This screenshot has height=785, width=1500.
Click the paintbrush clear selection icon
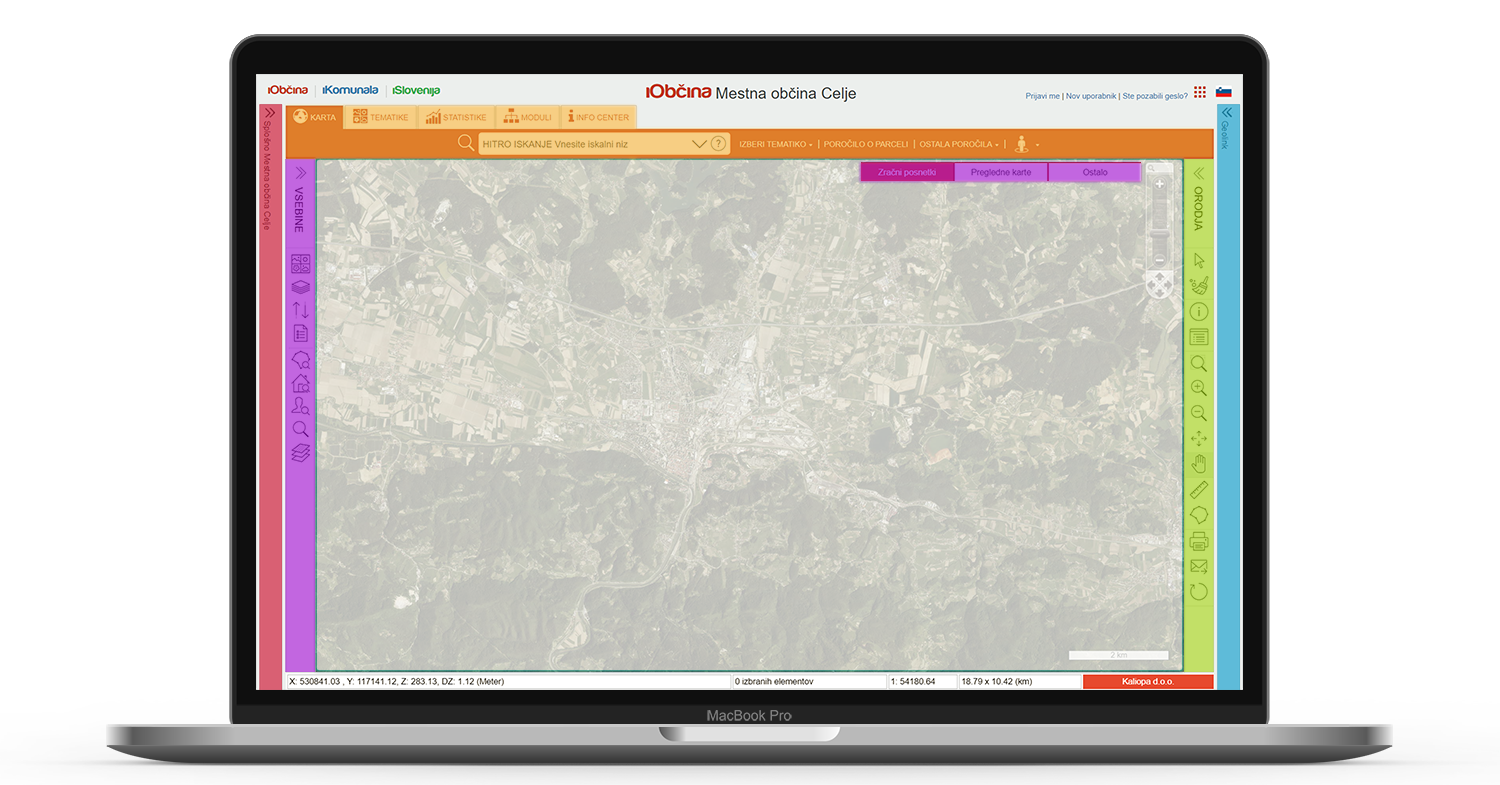[x=1198, y=286]
